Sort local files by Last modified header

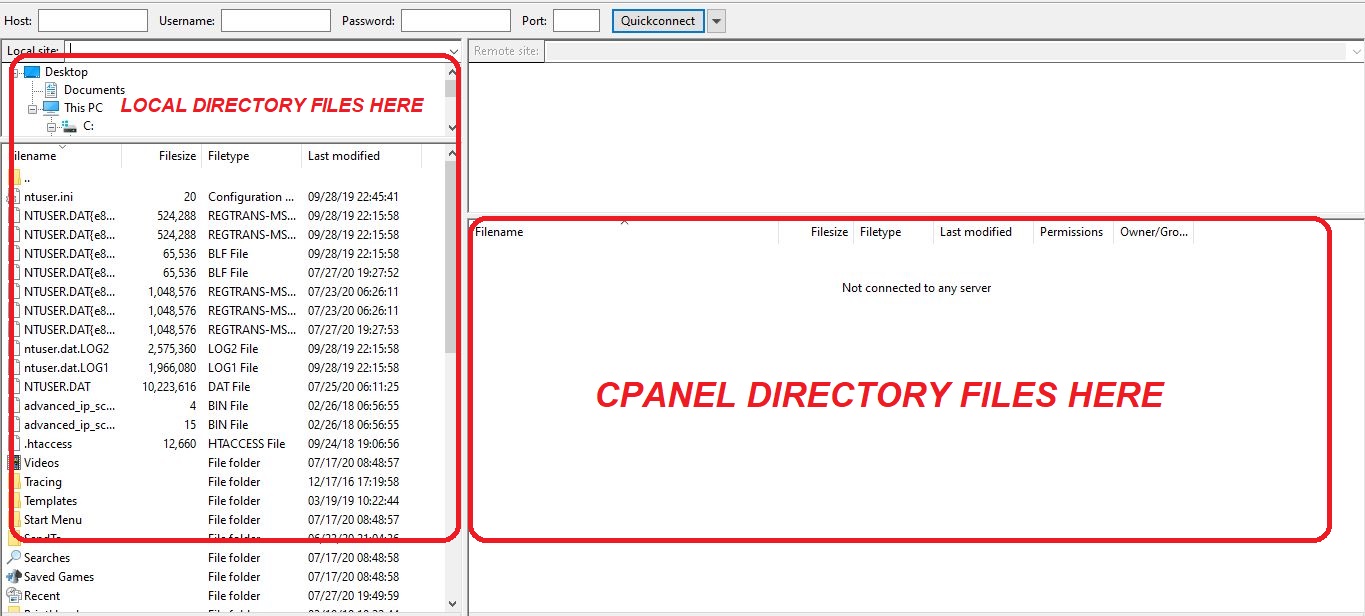(361, 156)
